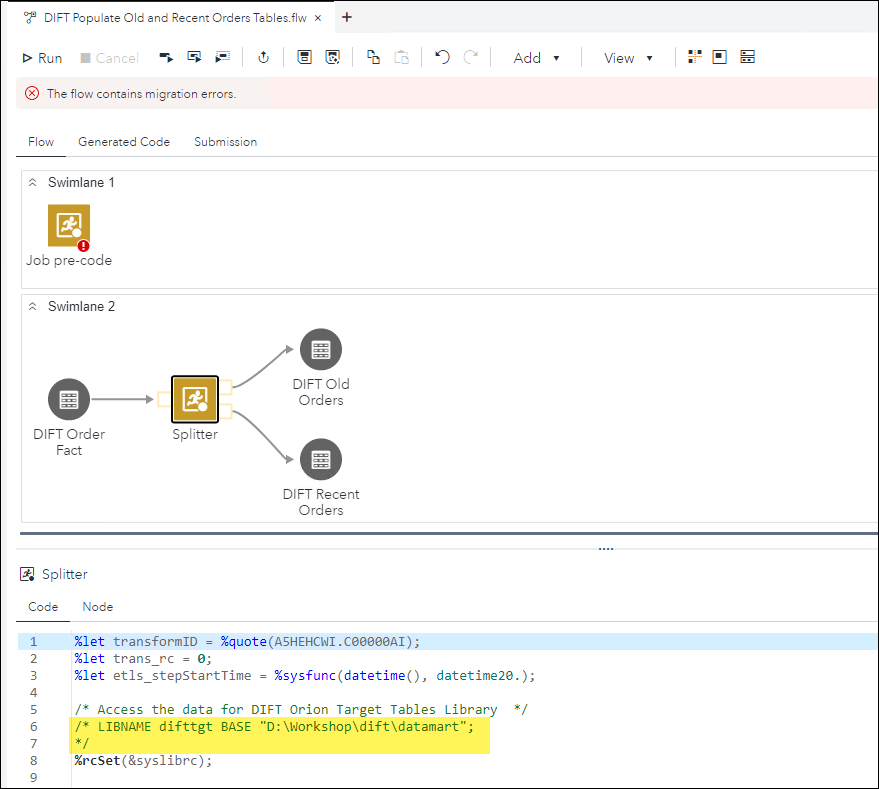The image size is (879, 789).
Task: Select the DIFT Order Fact table node
Action: tap(69, 399)
